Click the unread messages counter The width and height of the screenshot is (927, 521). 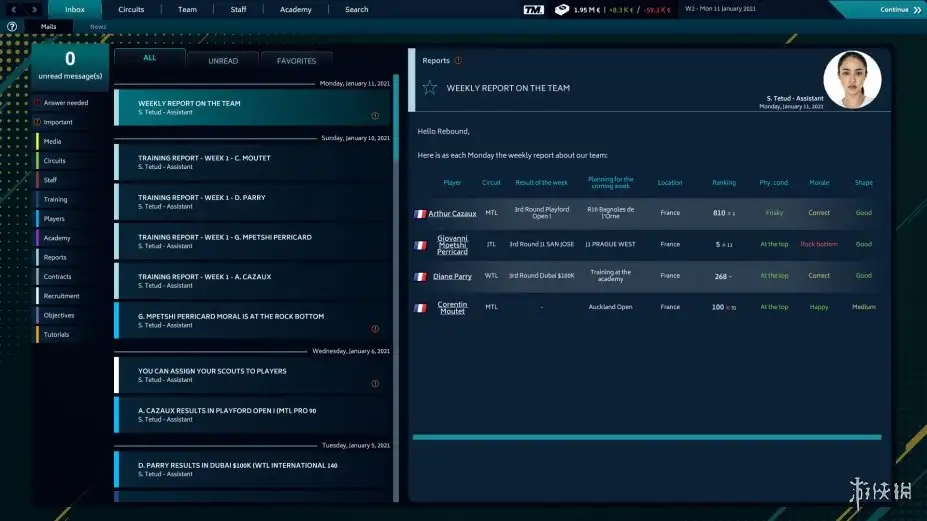pyautogui.click(x=70, y=65)
